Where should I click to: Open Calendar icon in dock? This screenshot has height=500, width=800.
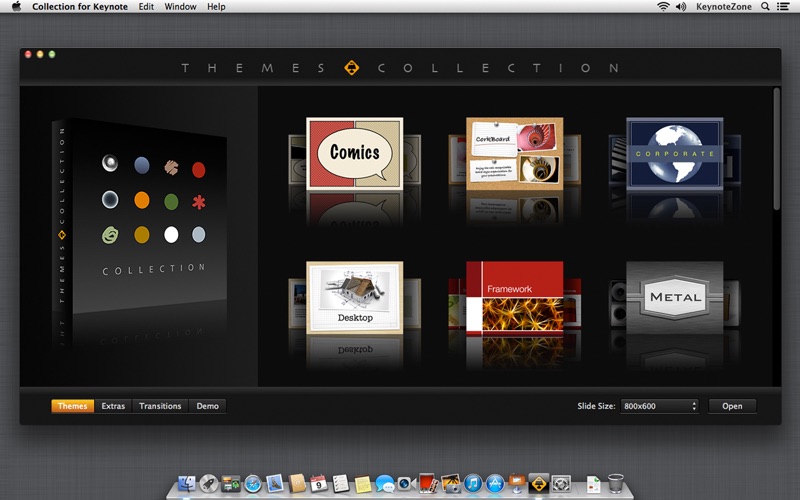point(319,483)
